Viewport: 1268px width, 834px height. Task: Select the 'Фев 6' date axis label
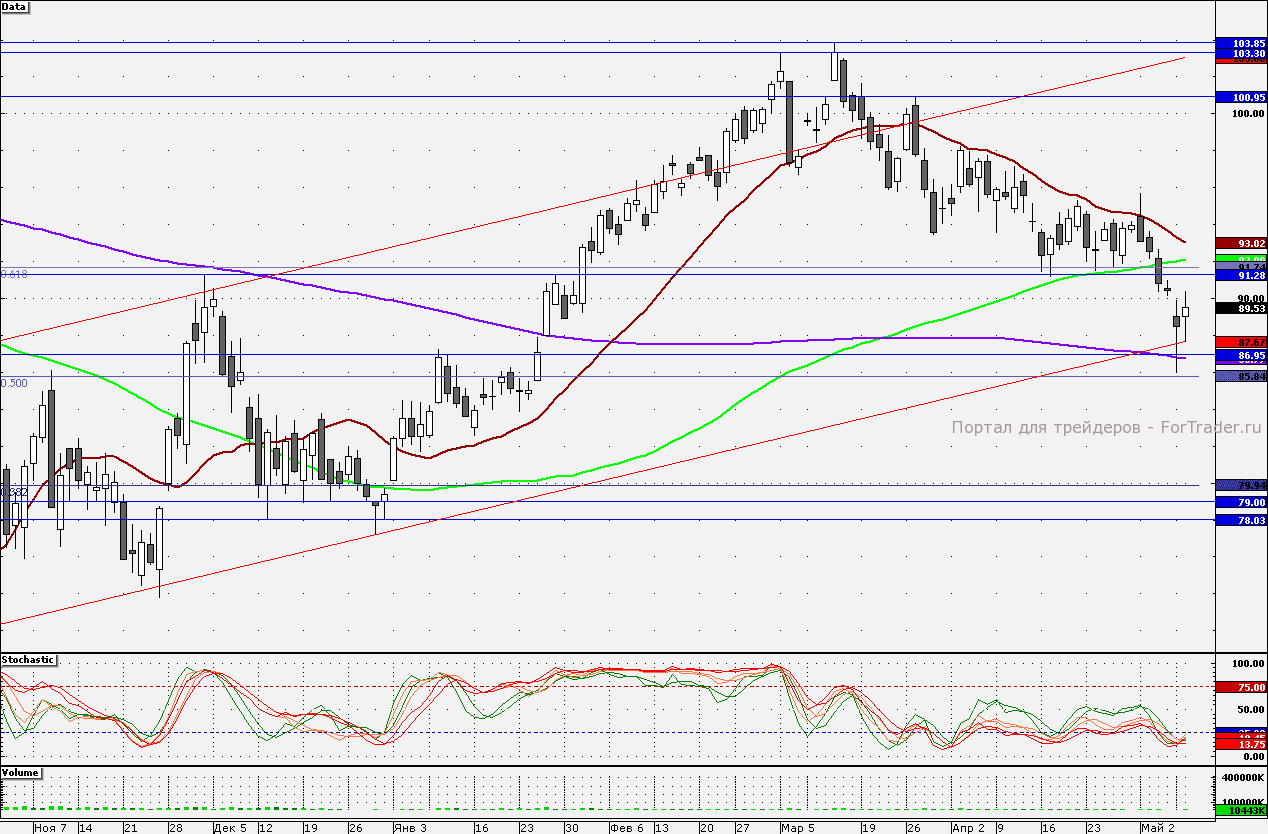click(627, 828)
